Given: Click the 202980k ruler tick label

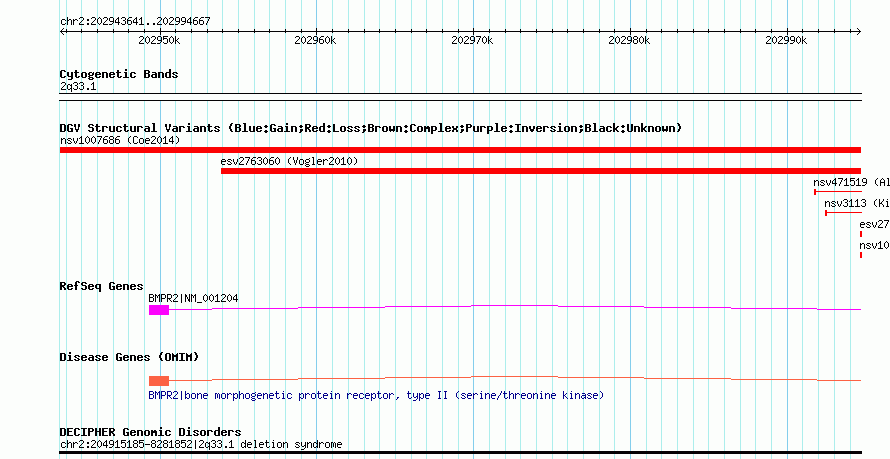Looking at the screenshot, I should click(629, 40).
